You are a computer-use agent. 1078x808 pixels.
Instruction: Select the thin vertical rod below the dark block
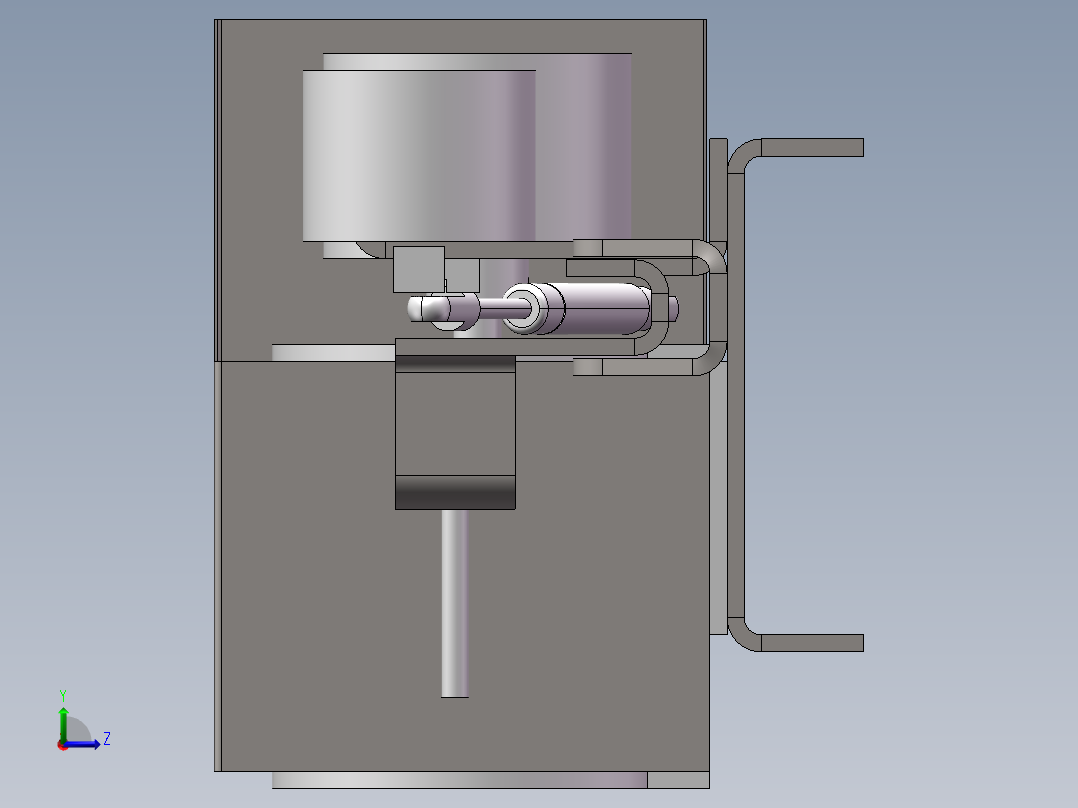coord(454,603)
